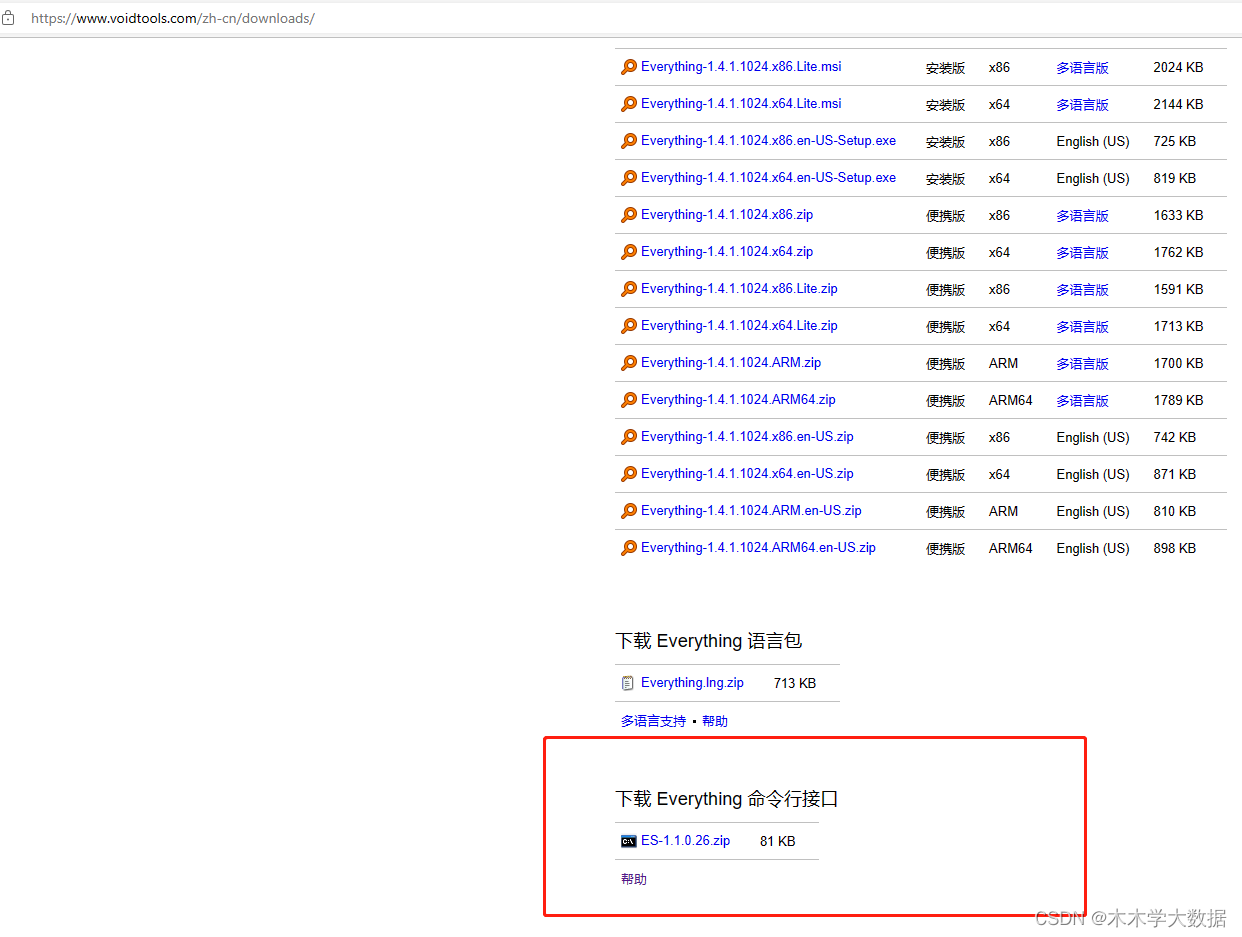Image resolution: width=1242 pixels, height=937 pixels.
Task: Open 帮助 link under ES-1.1.0.26.zip
Action: pos(634,879)
